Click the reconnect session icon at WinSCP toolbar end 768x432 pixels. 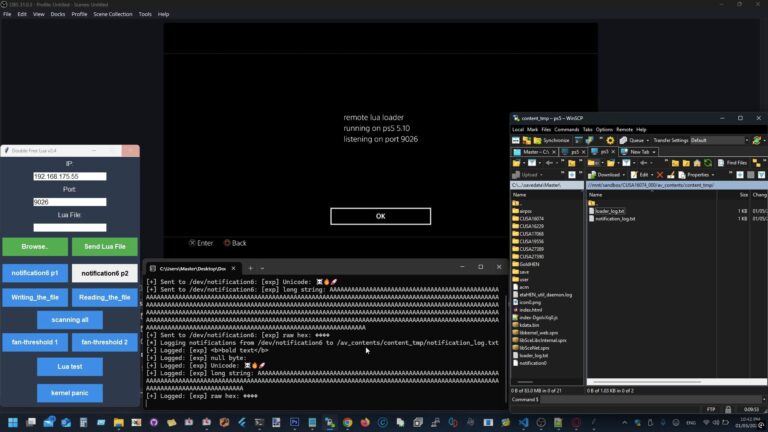coord(757,140)
